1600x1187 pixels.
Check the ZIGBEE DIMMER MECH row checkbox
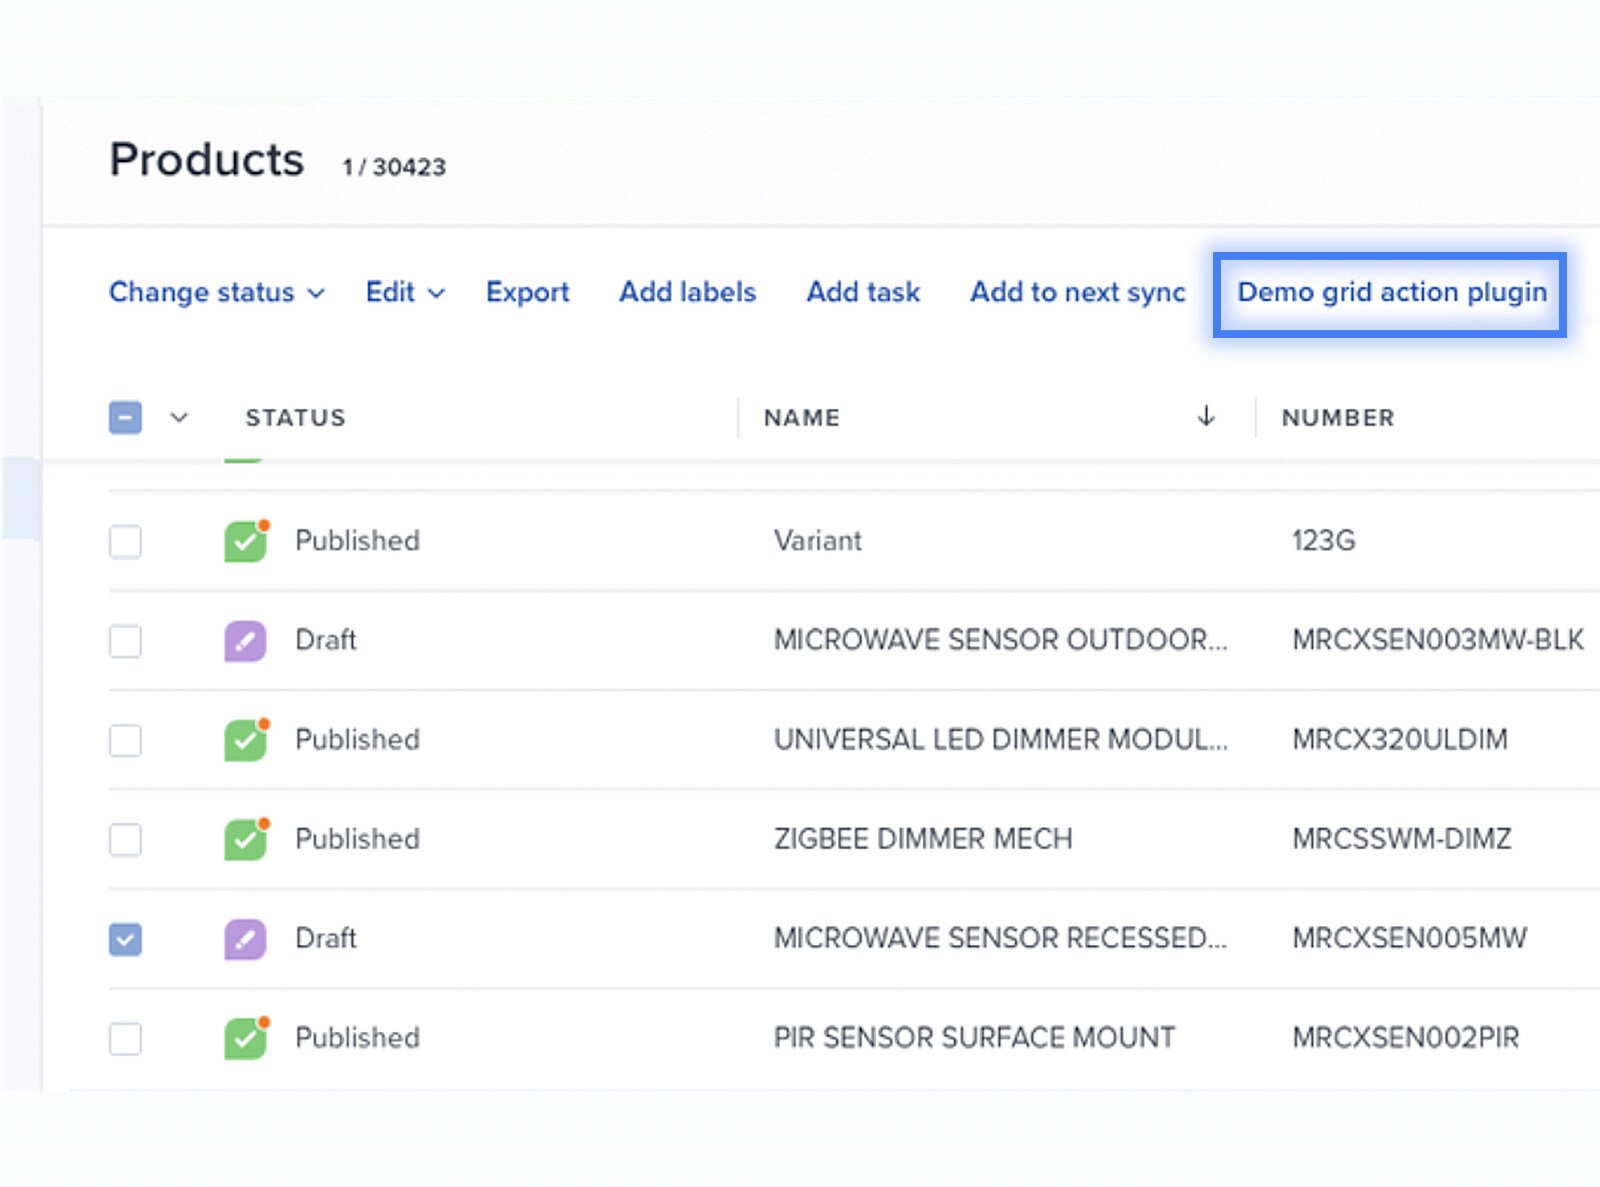coord(125,839)
